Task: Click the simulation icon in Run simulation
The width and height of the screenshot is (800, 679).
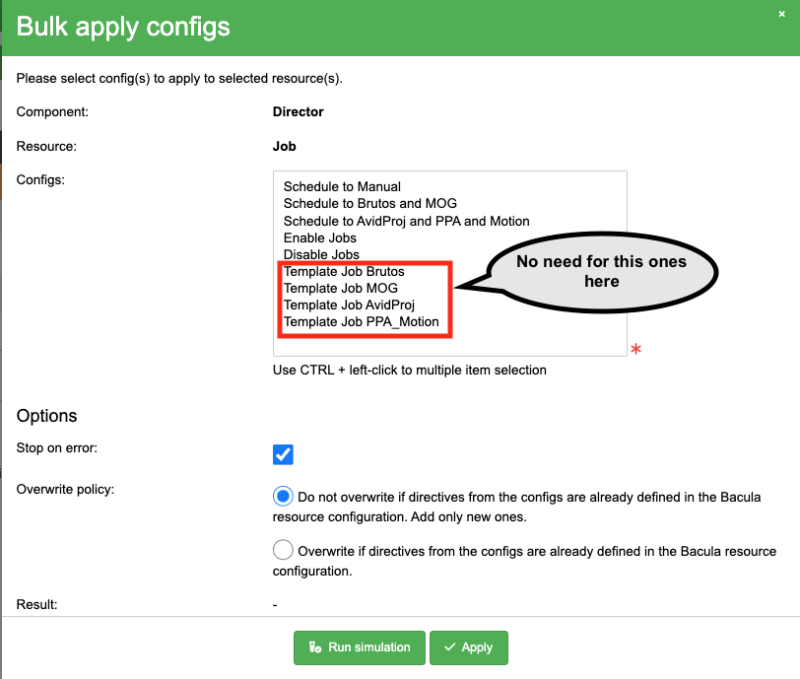Action: click(315, 647)
